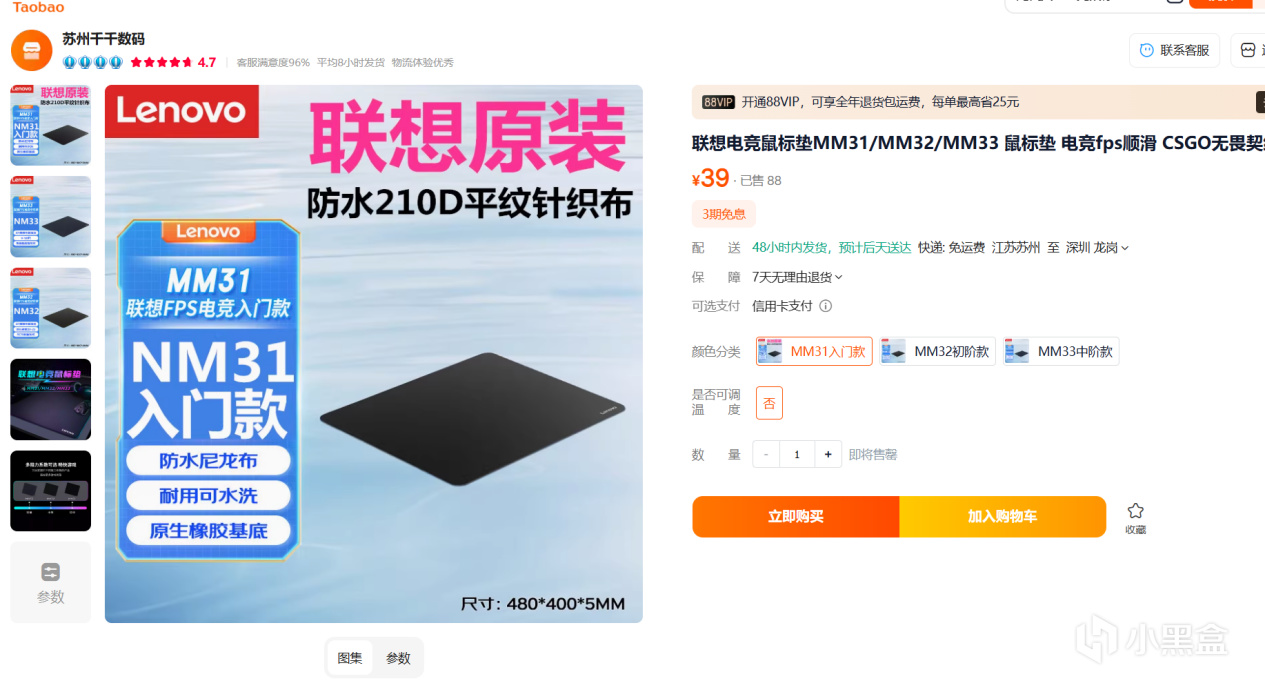1265x681 pixels.
Task: Open the 参数 settings icon in thumbnail strip
Action: (x=50, y=572)
